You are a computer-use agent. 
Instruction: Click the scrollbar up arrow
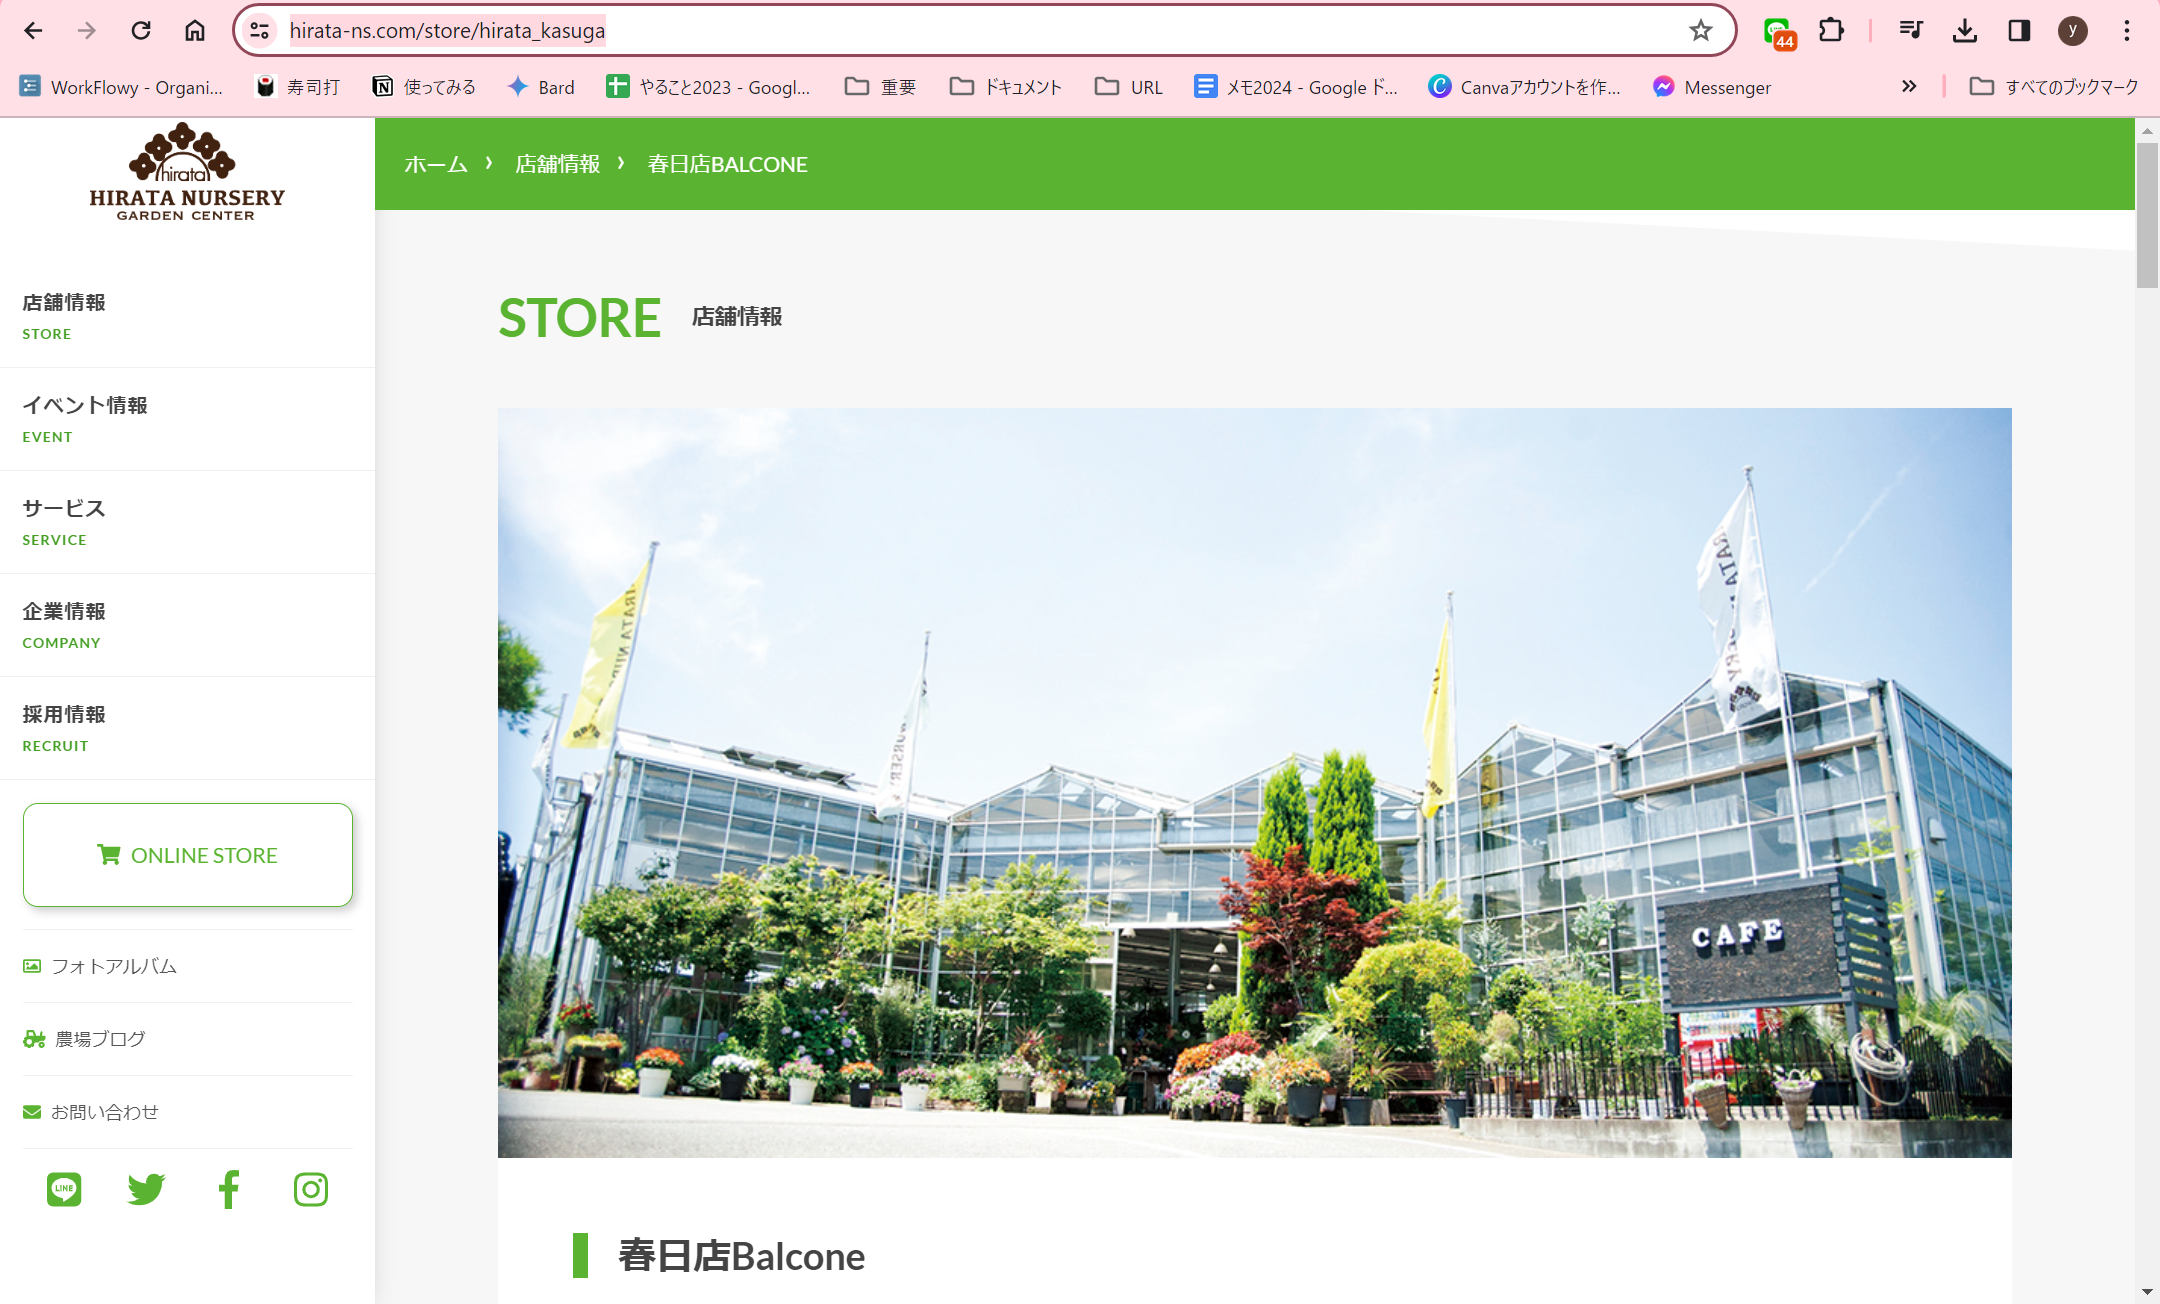pos(2147,130)
